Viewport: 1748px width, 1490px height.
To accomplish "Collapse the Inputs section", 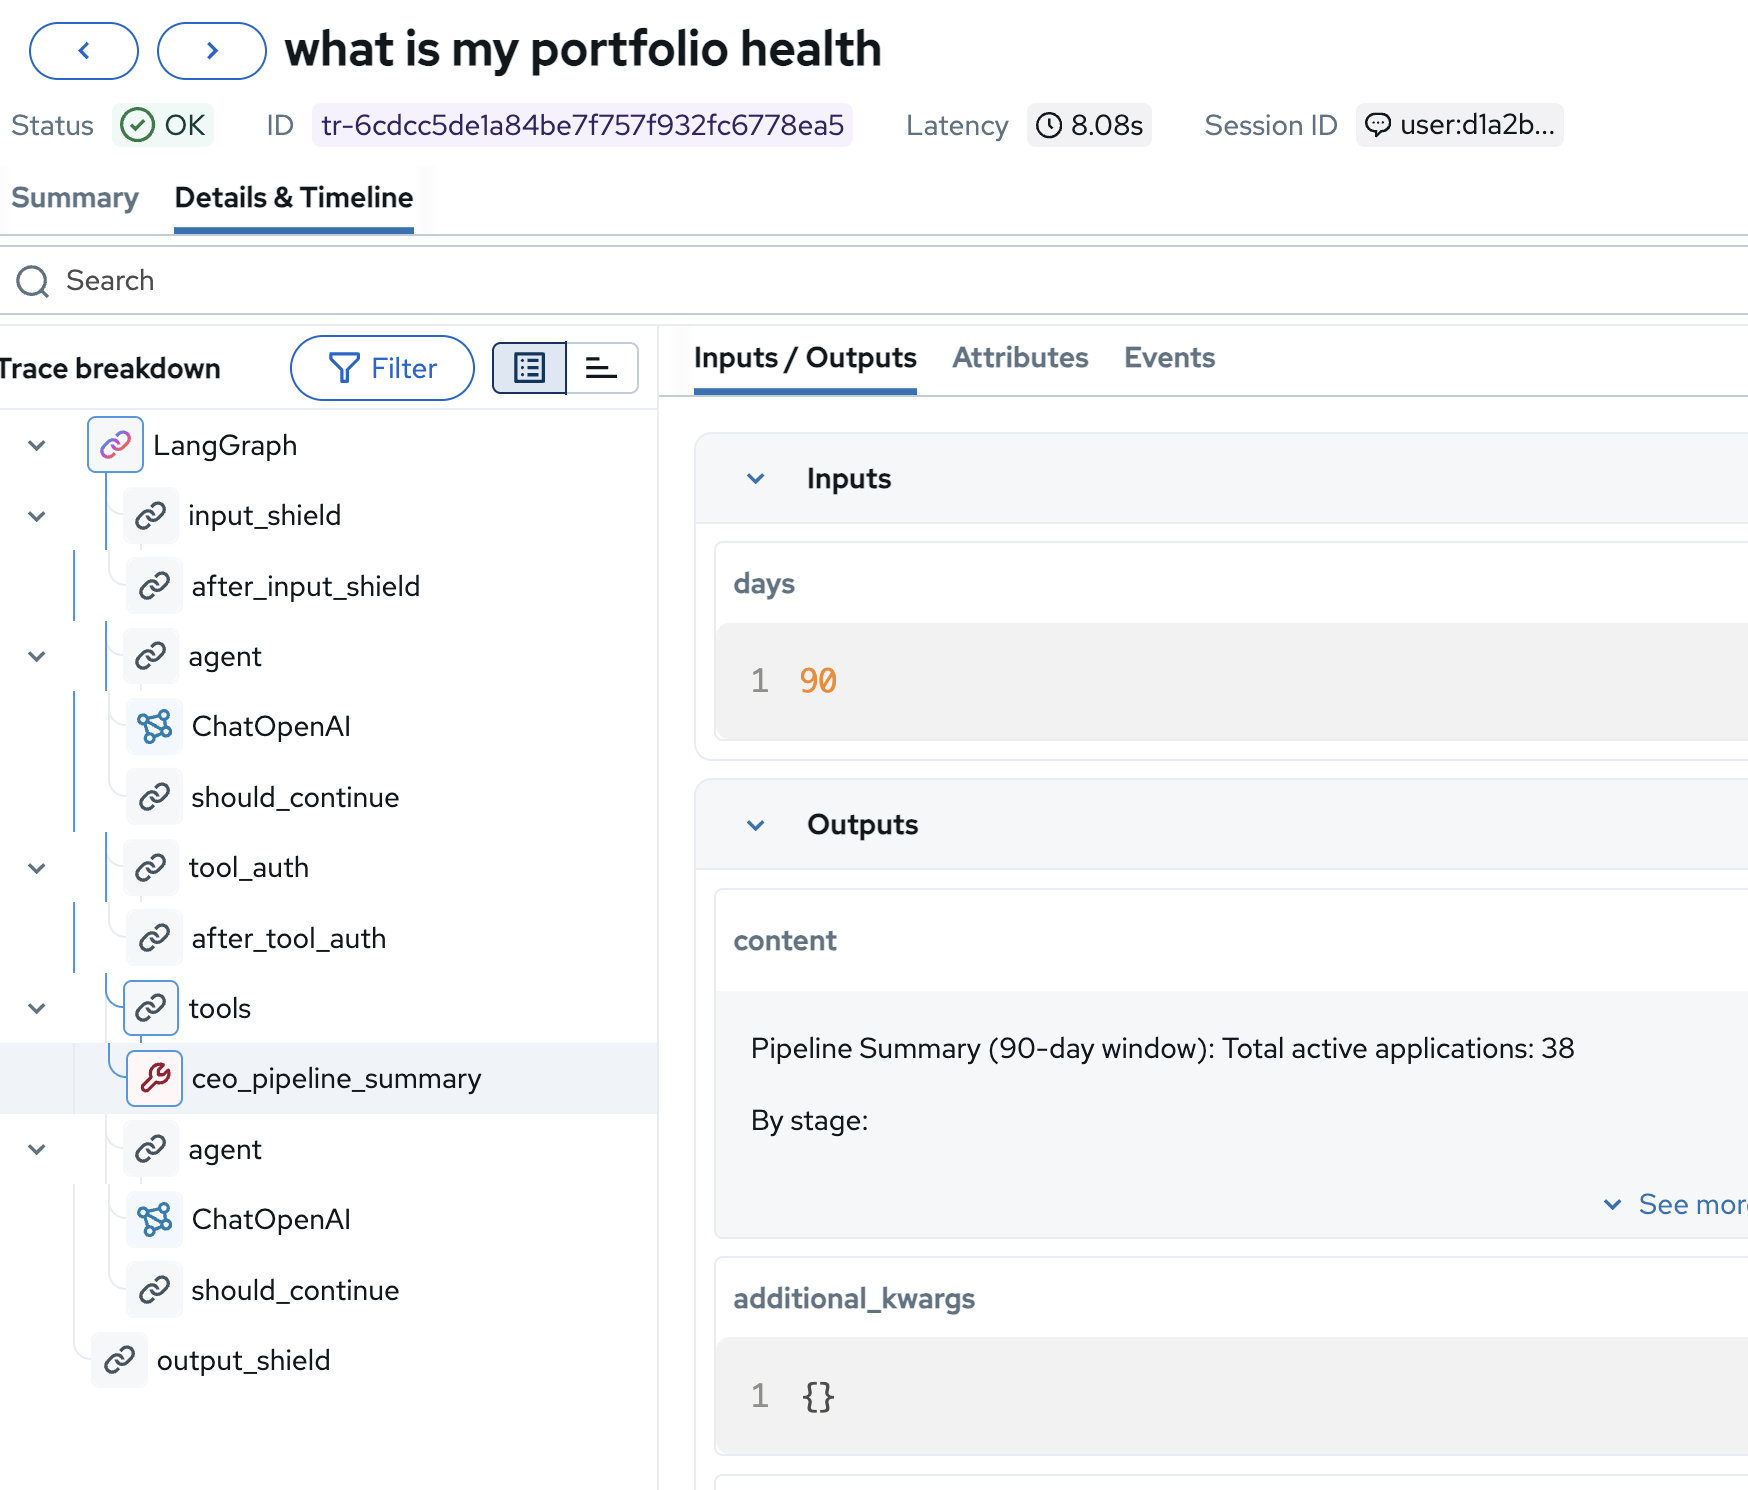I will (756, 479).
